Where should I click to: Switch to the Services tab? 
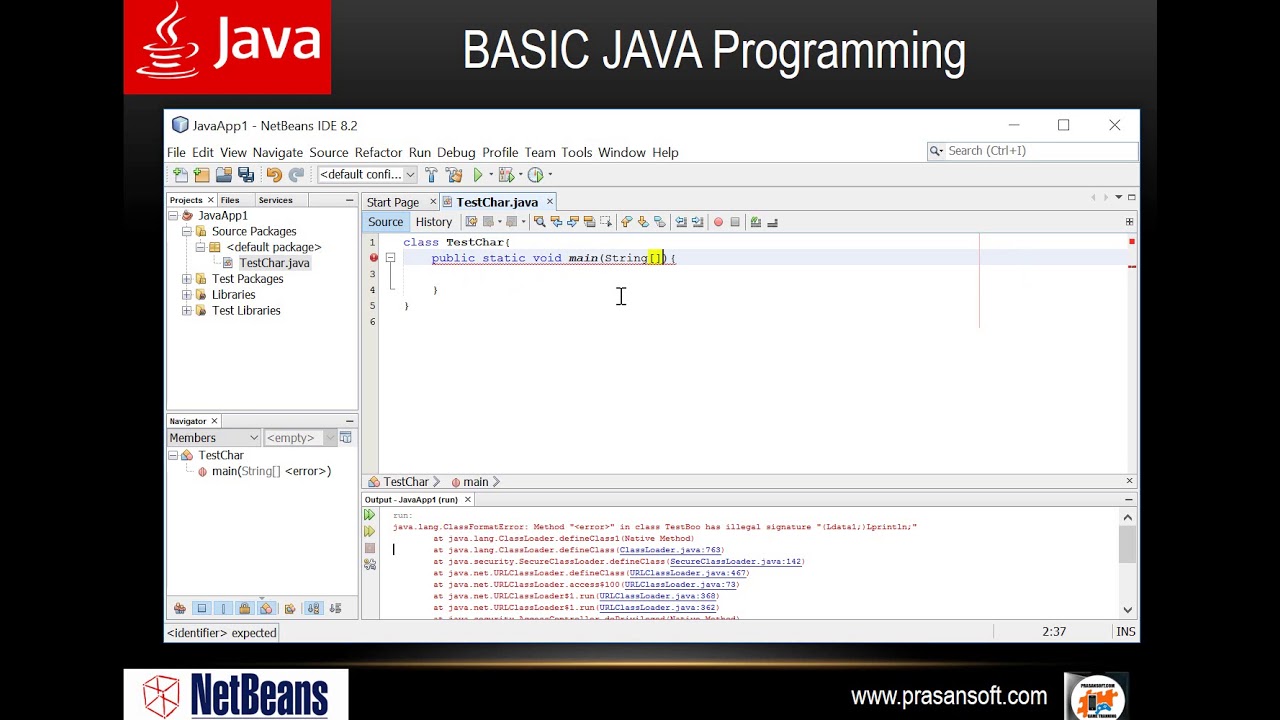pos(275,200)
